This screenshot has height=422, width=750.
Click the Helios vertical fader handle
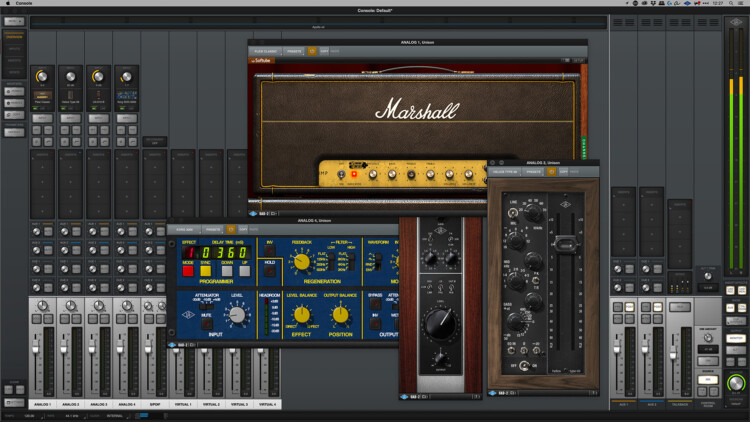click(565, 245)
